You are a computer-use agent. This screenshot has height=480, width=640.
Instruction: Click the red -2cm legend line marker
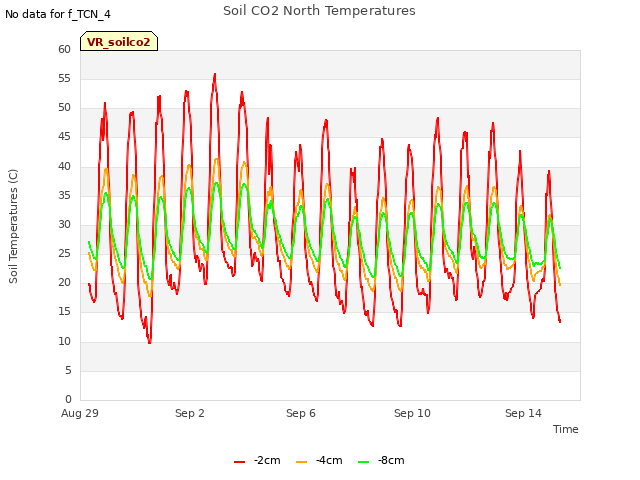[240, 462]
